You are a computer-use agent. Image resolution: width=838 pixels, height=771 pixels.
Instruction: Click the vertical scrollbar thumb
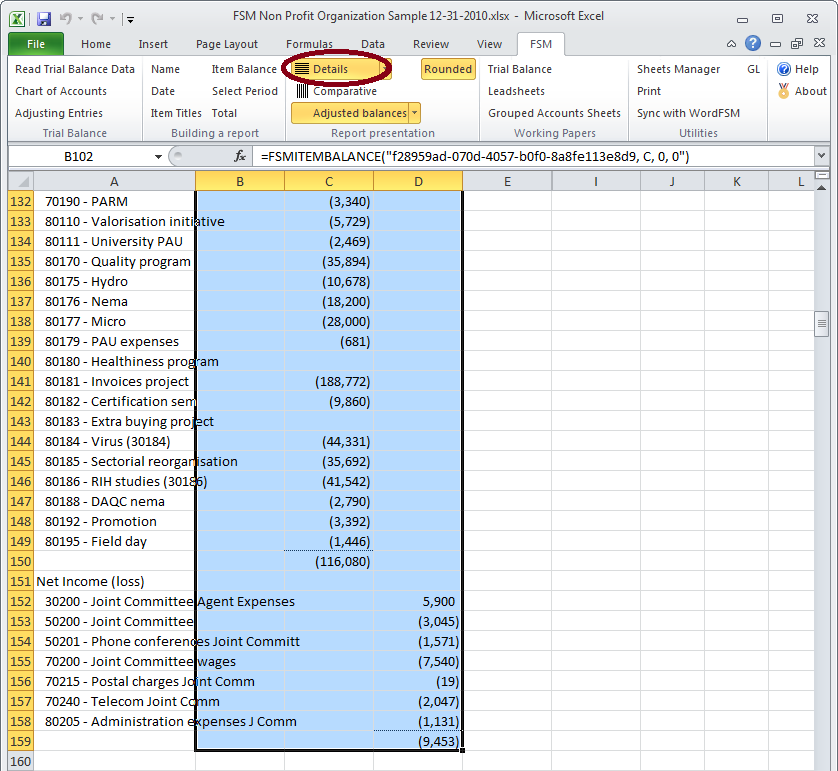[x=821, y=324]
